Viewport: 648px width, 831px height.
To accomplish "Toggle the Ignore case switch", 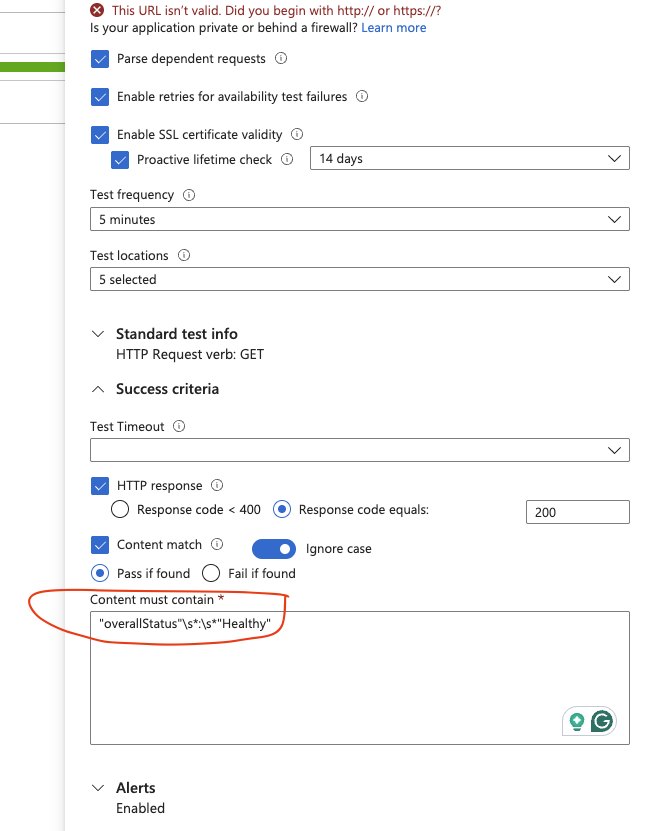I will (274, 549).
